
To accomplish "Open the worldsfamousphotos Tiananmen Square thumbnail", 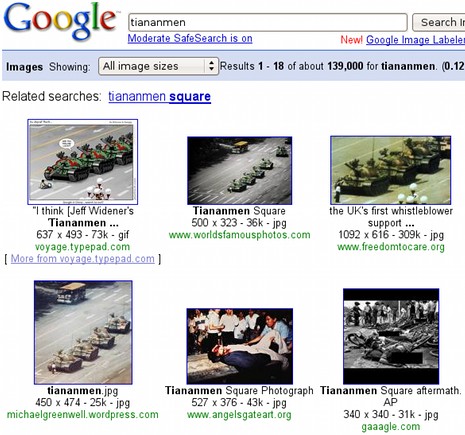I will (239, 170).
